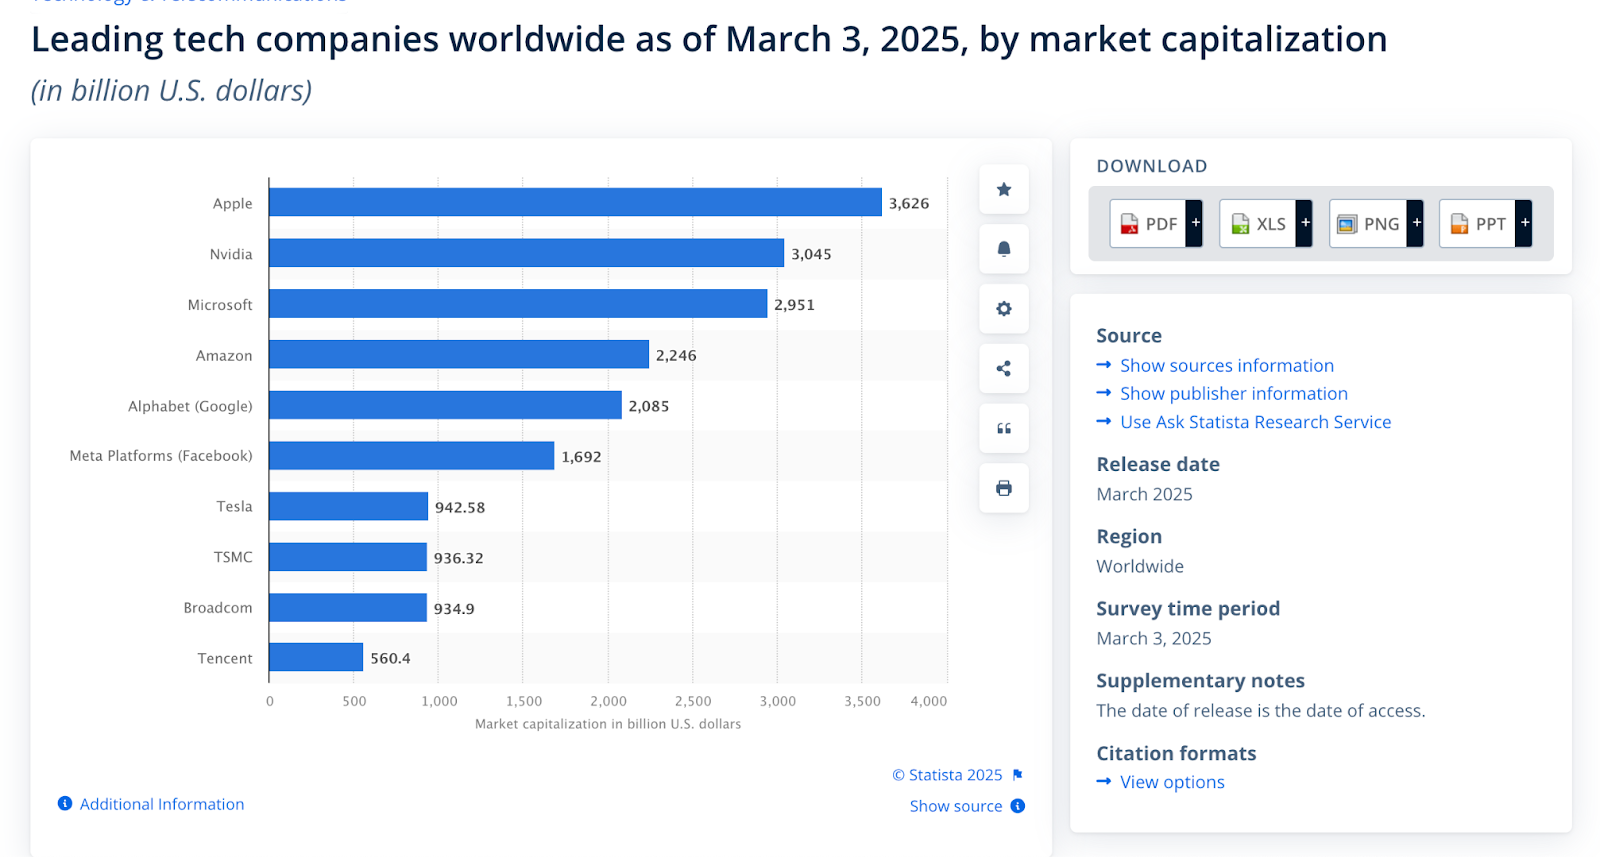Click the DOWNLOAD section heading
Image resolution: width=1600 pixels, height=857 pixels.
click(1152, 166)
